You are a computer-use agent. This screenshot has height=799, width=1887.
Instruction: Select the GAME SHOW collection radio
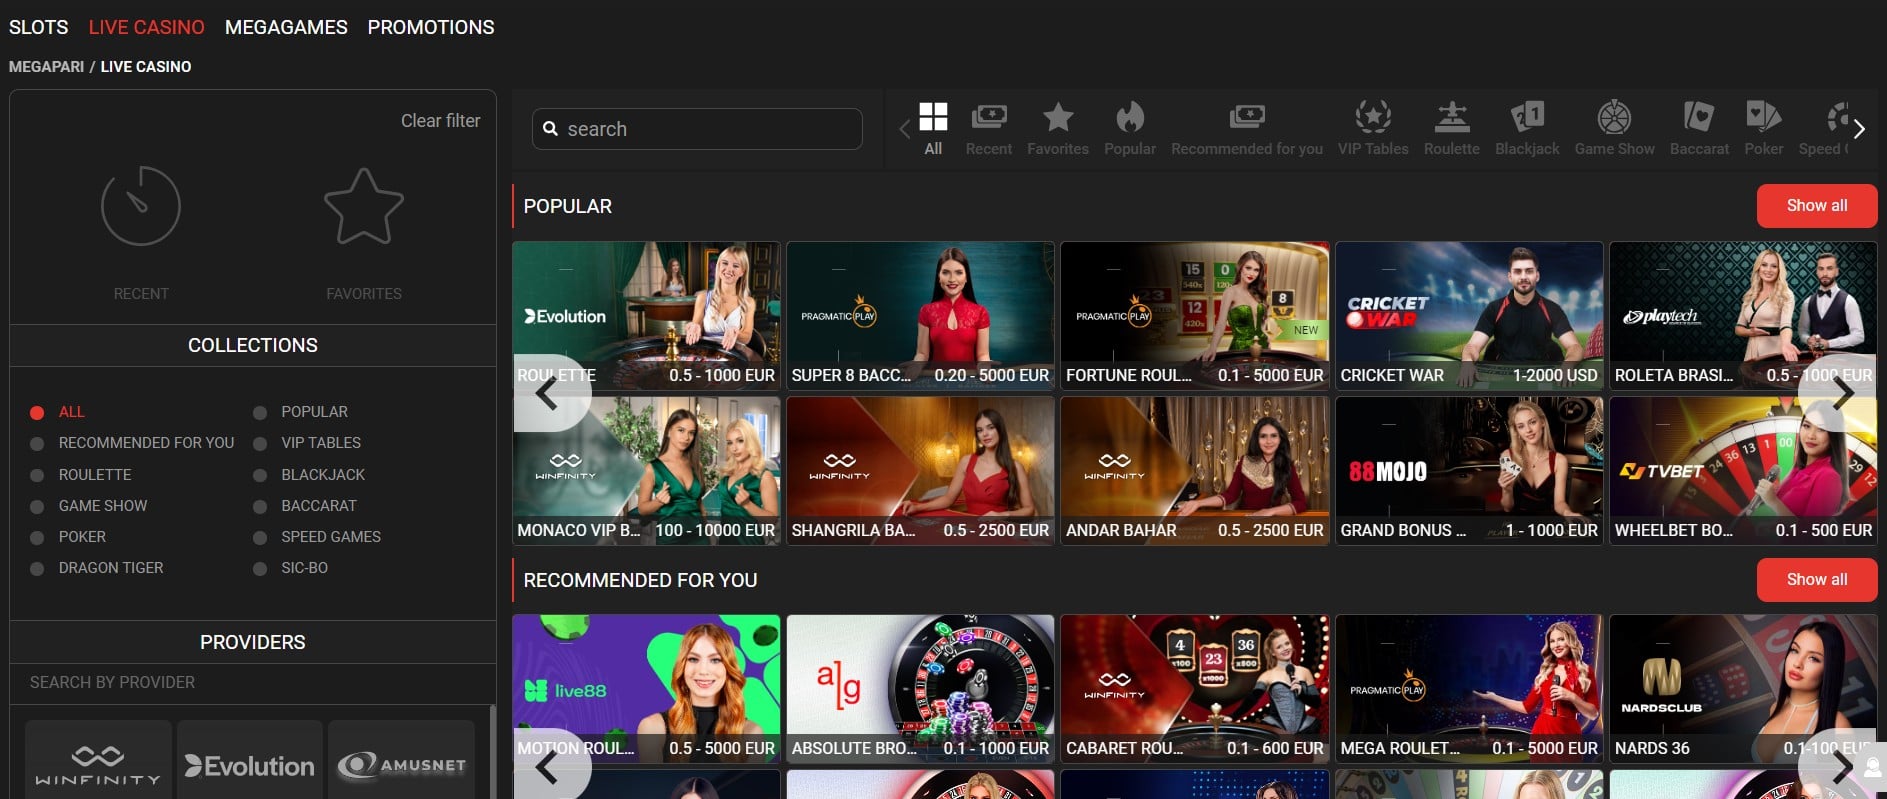[37, 506]
